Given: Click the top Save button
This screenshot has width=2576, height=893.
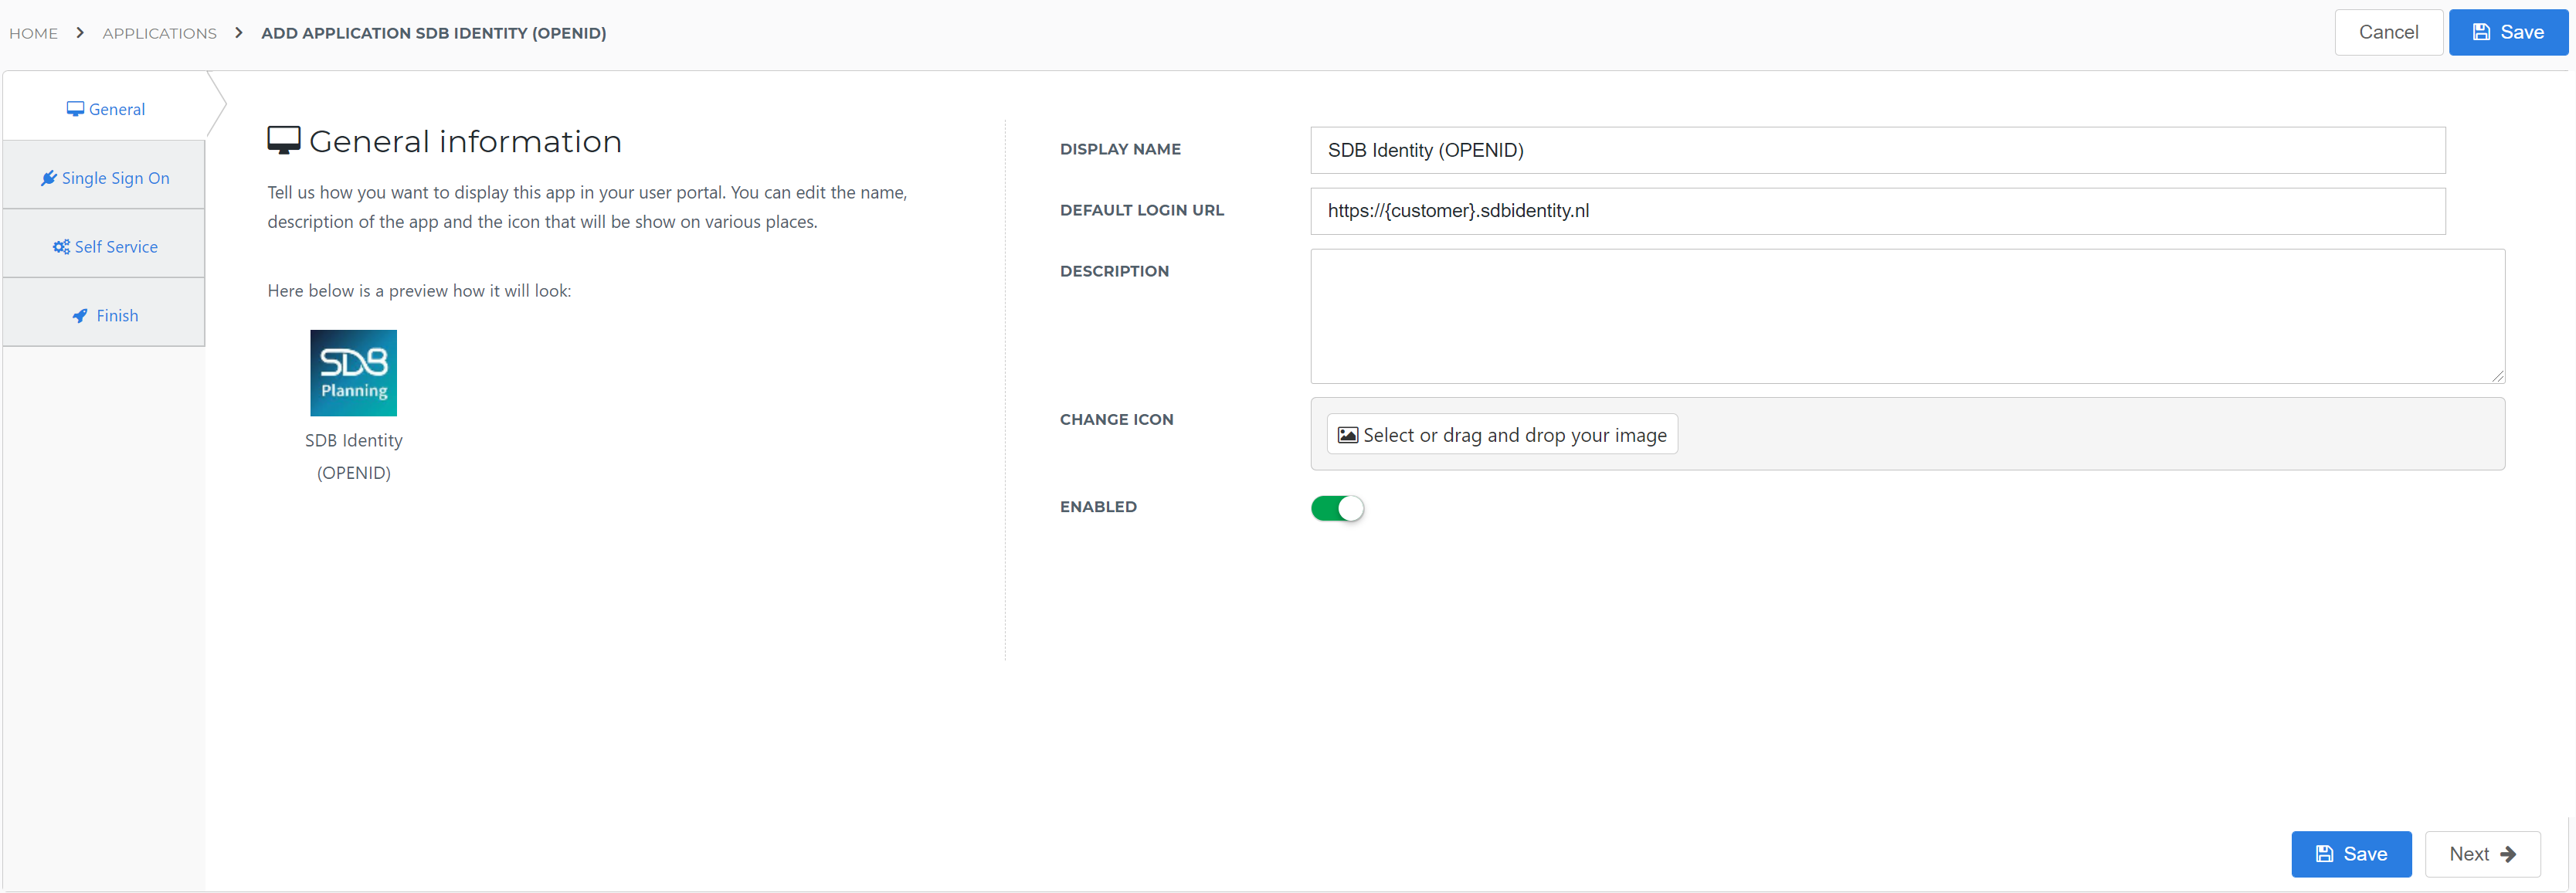Looking at the screenshot, I should (2508, 32).
